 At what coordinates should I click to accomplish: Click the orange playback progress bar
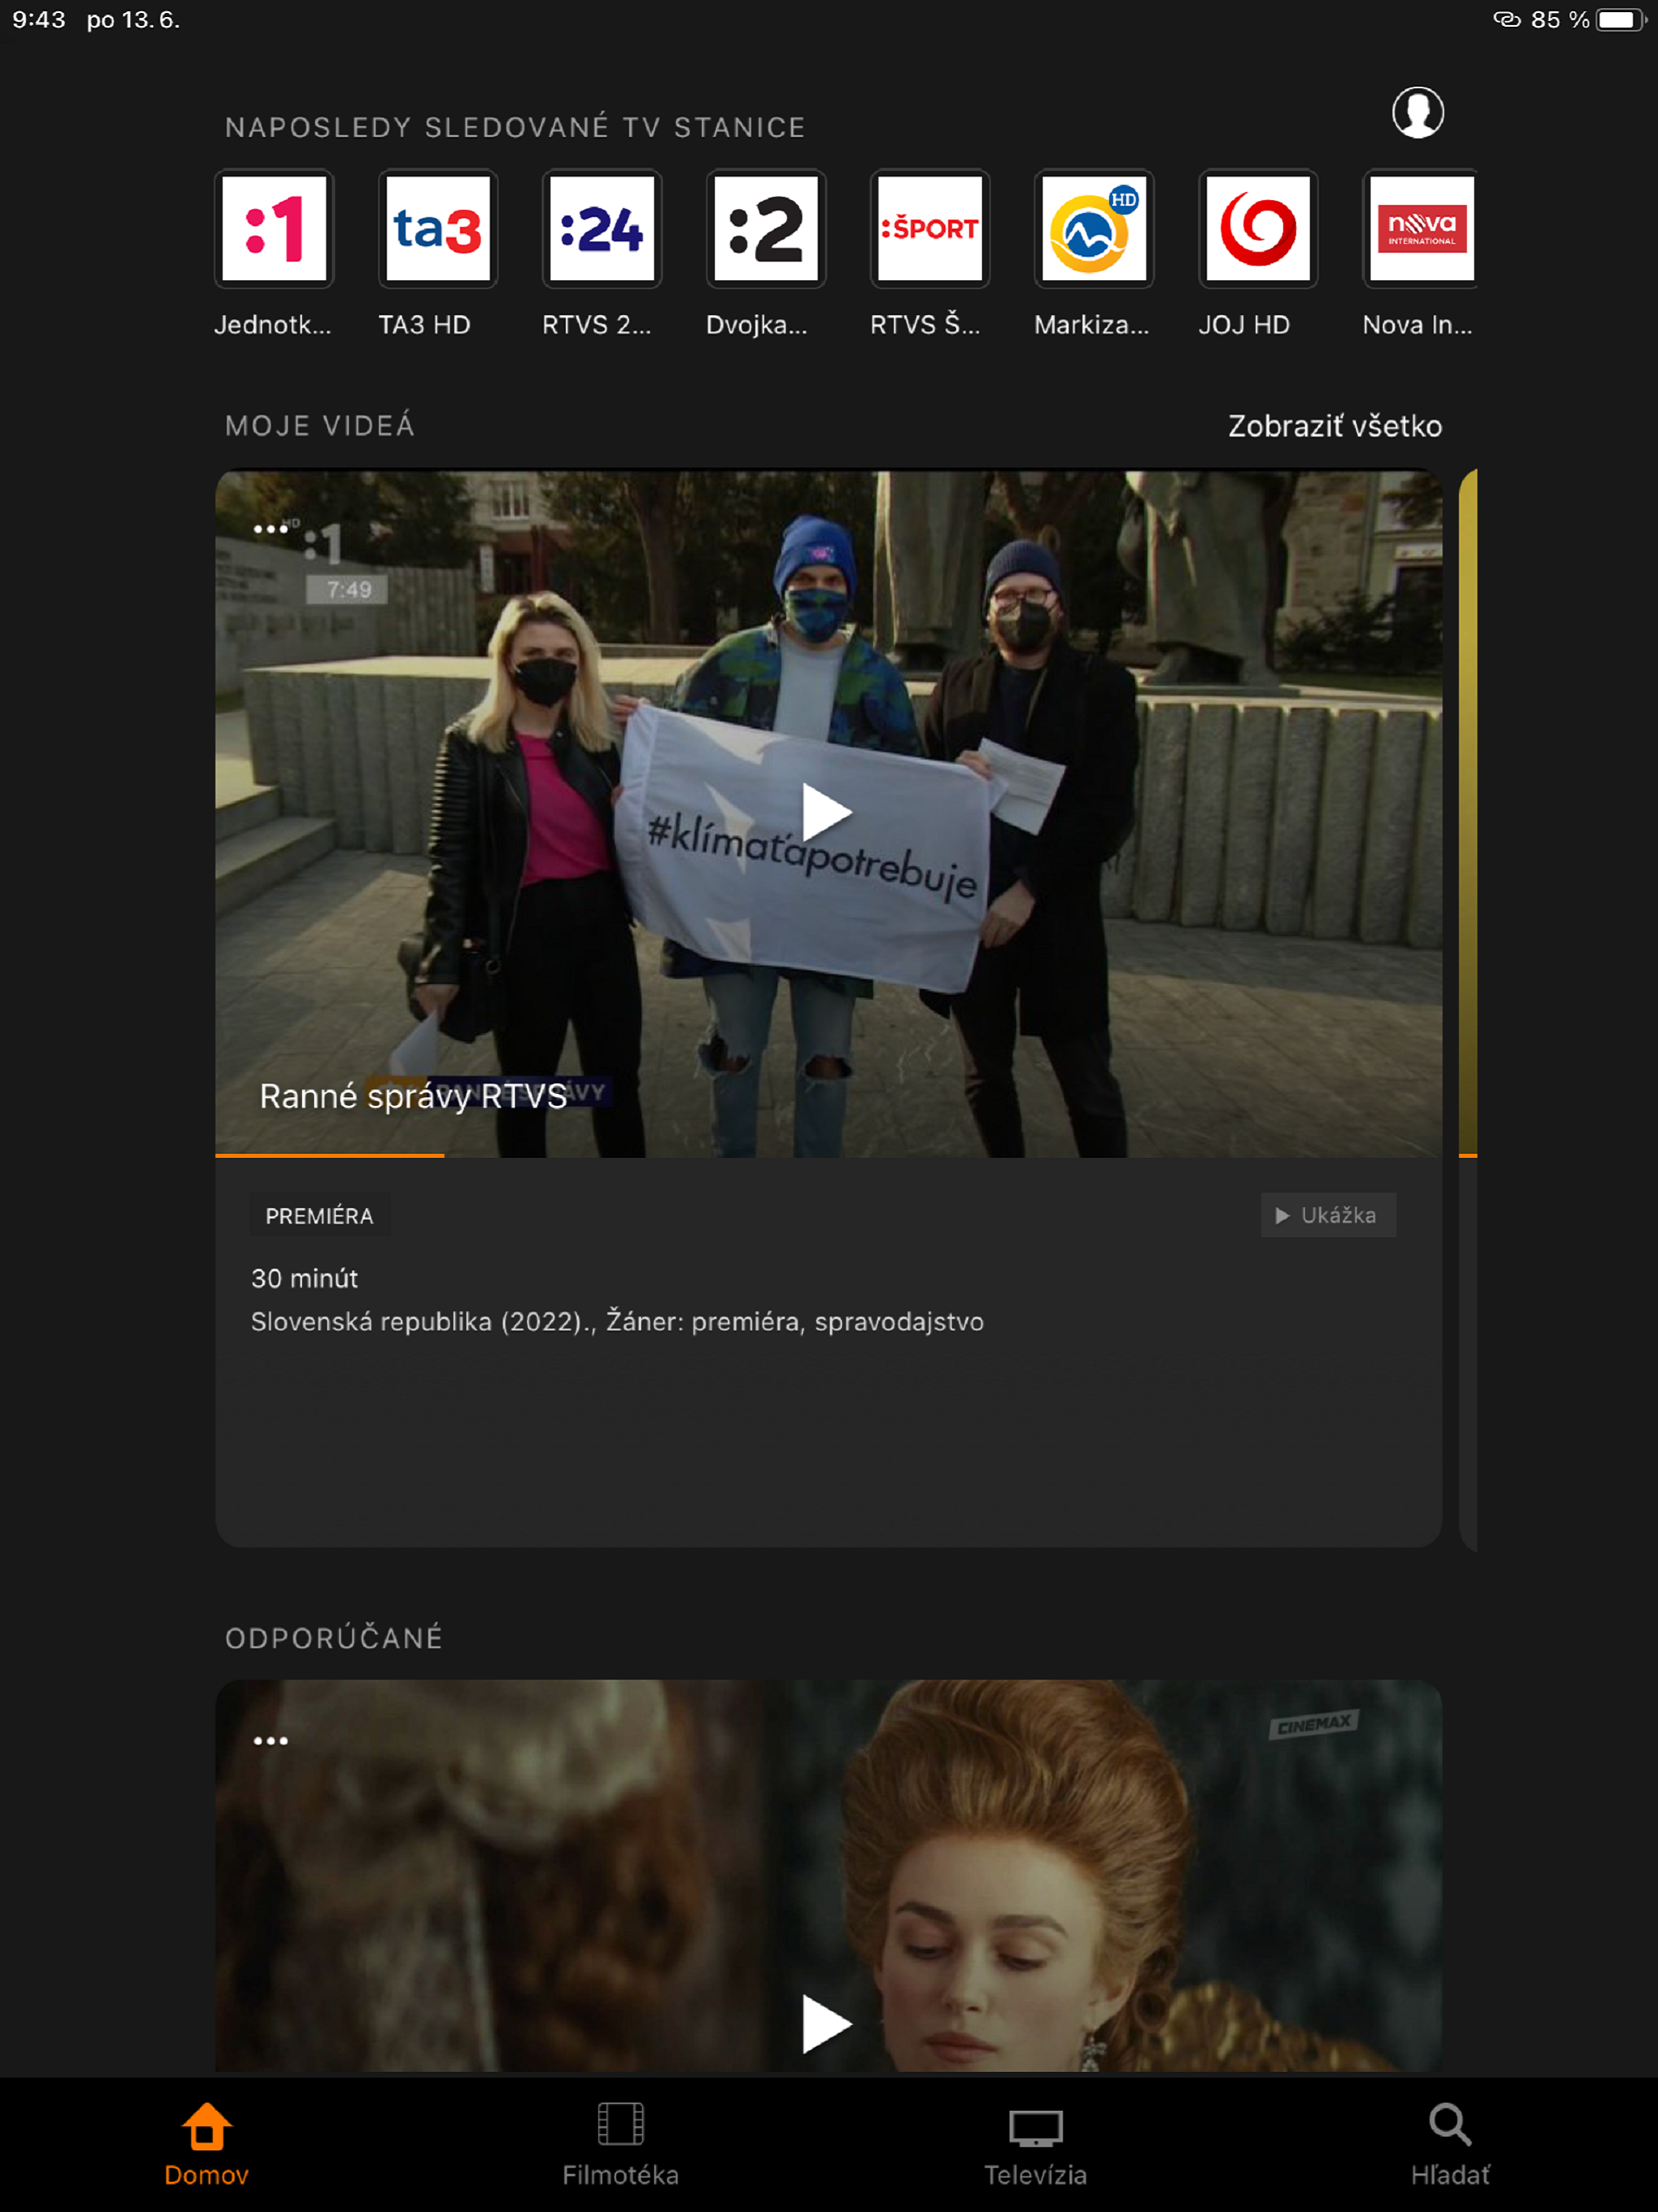(329, 1155)
